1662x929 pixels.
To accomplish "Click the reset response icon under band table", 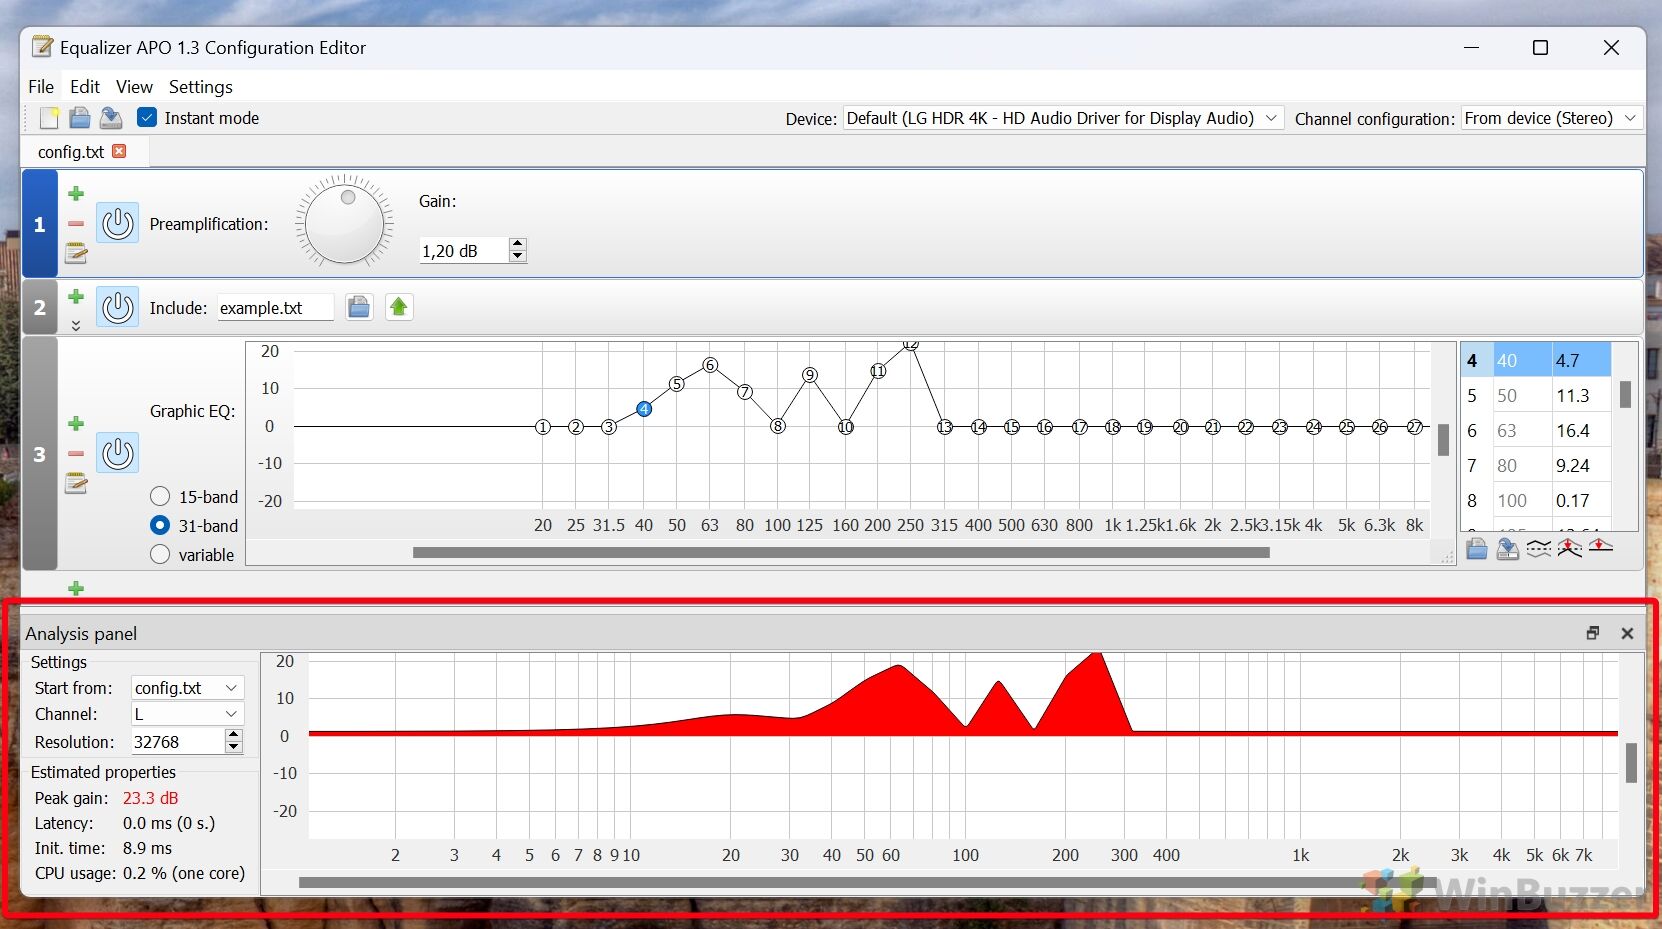I will (1601, 548).
